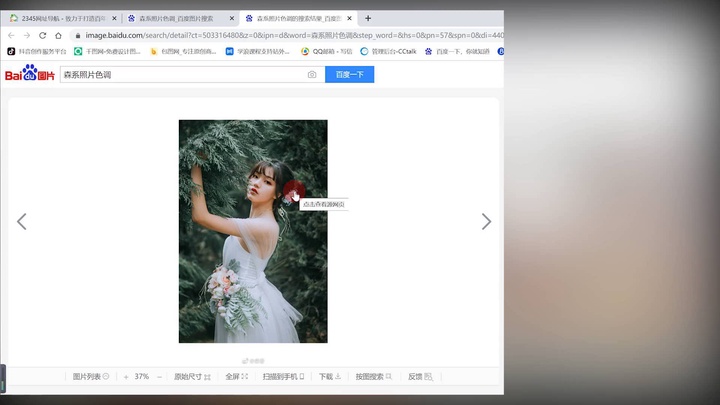Click the camera image-search icon
Image resolution: width=720 pixels, height=405 pixels.
[x=312, y=74]
